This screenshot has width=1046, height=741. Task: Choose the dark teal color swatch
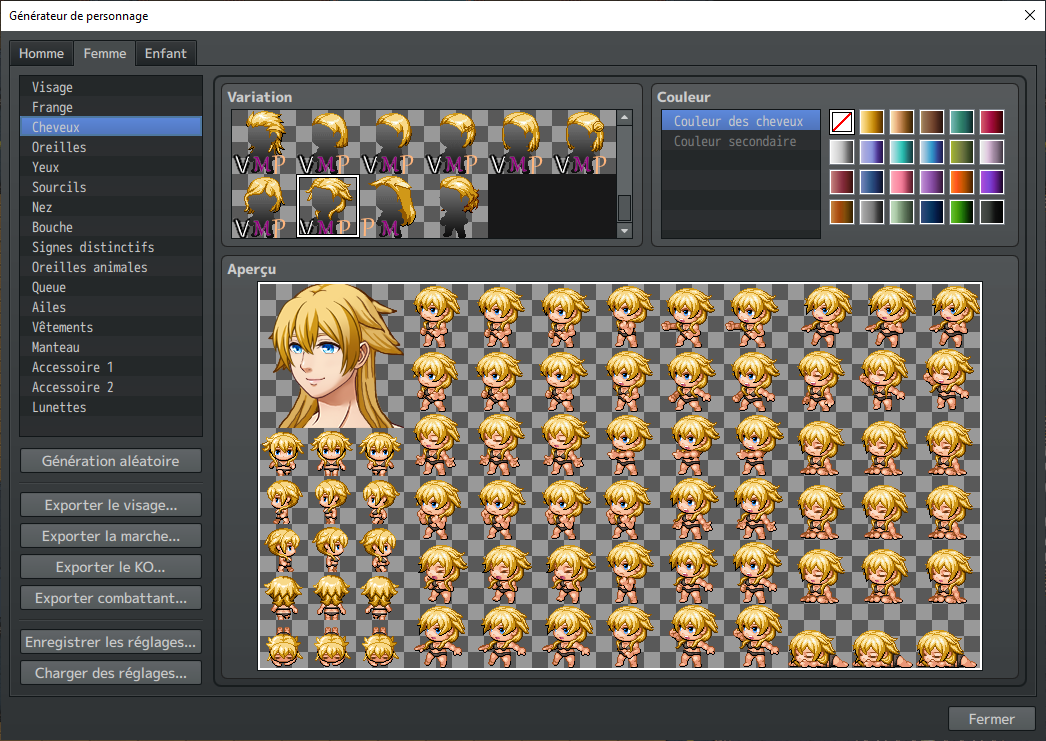tap(962, 122)
